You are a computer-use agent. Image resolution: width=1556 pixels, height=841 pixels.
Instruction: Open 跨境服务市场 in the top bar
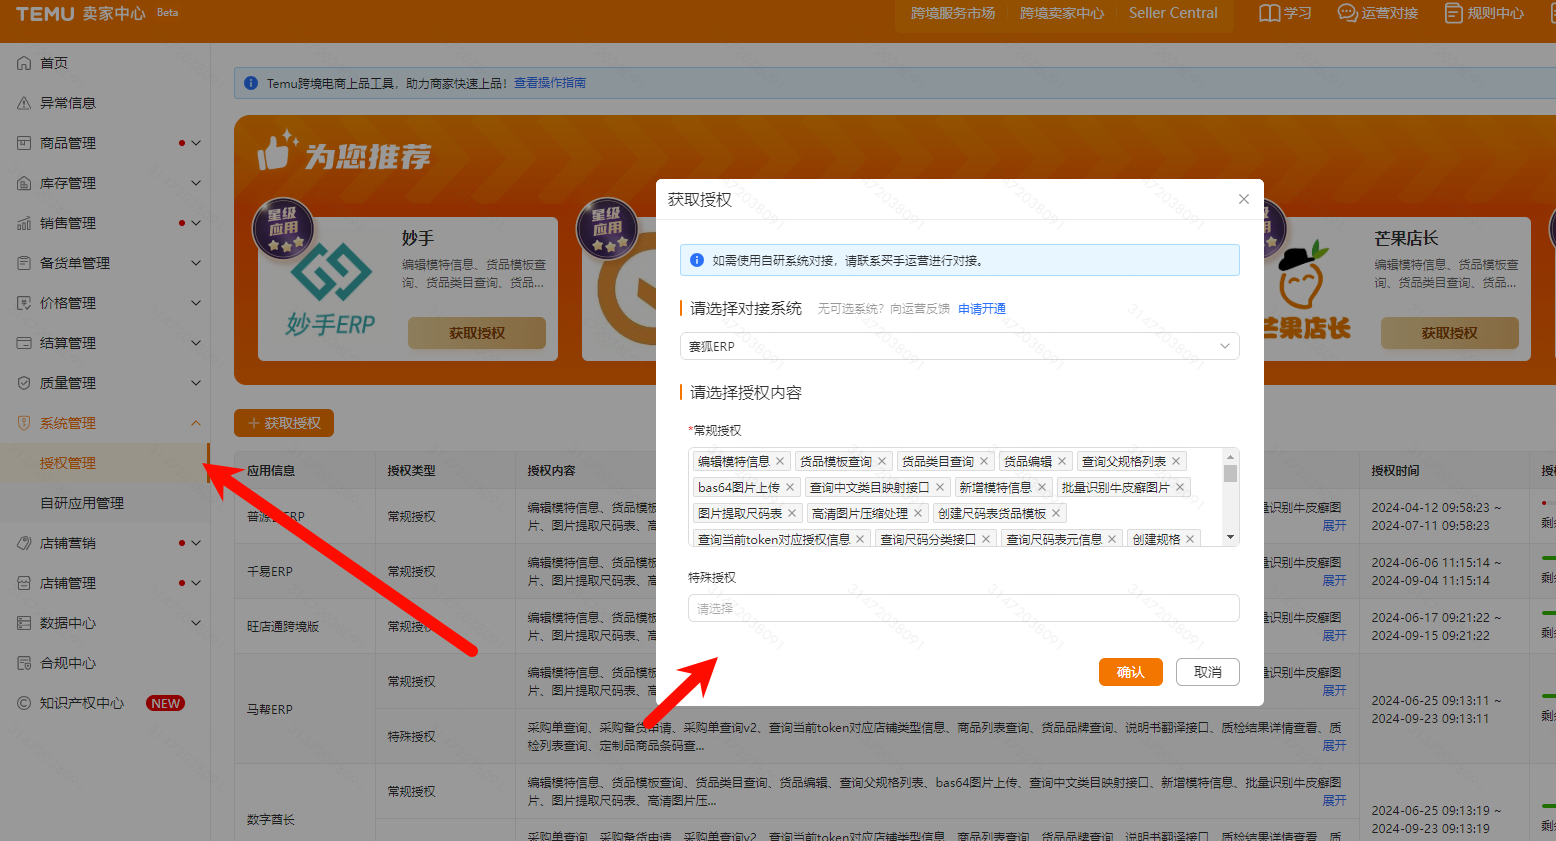[953, 13]
